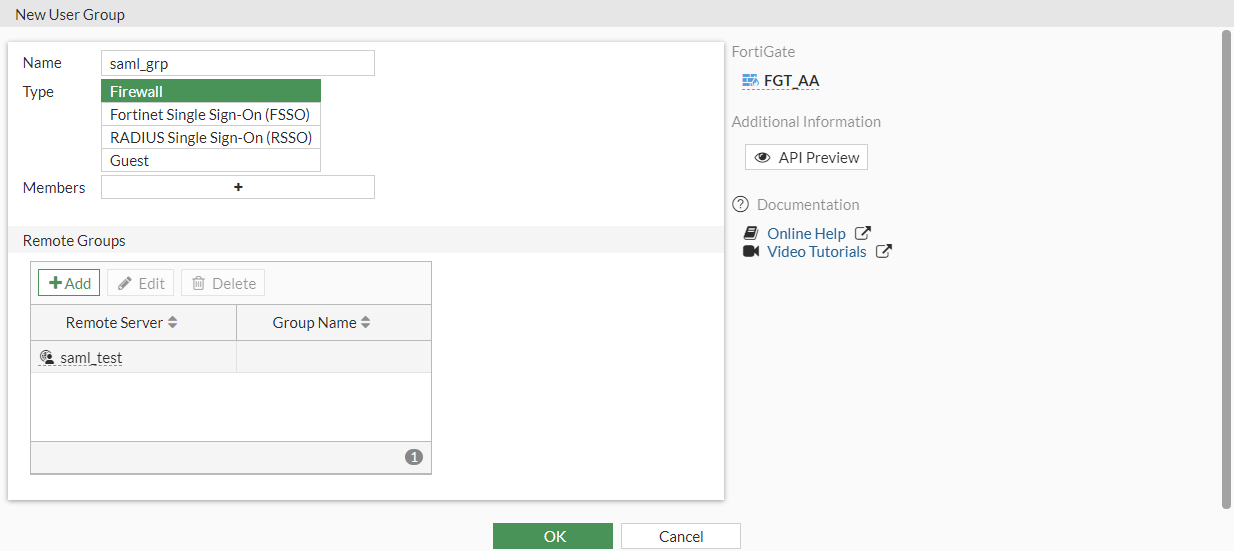Add a new remote group
Screen dimensions: 1234x551
pos(69,283)
